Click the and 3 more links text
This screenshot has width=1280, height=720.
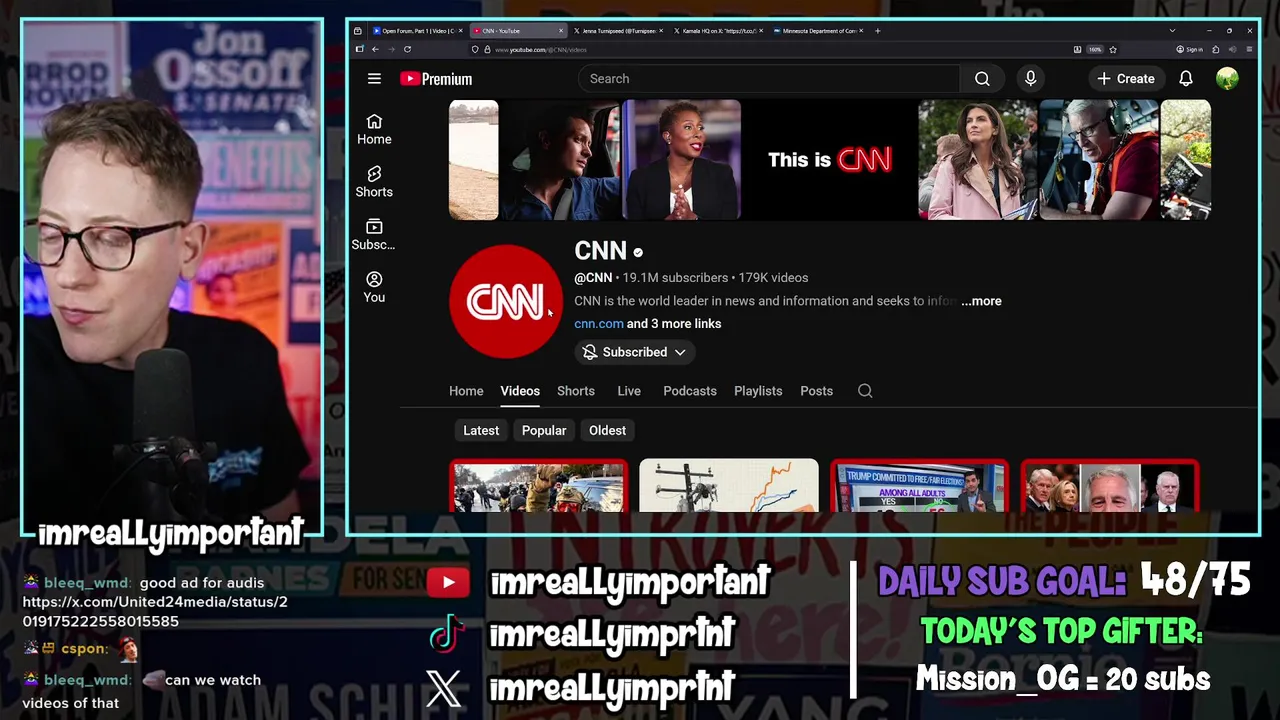point(674,324)
